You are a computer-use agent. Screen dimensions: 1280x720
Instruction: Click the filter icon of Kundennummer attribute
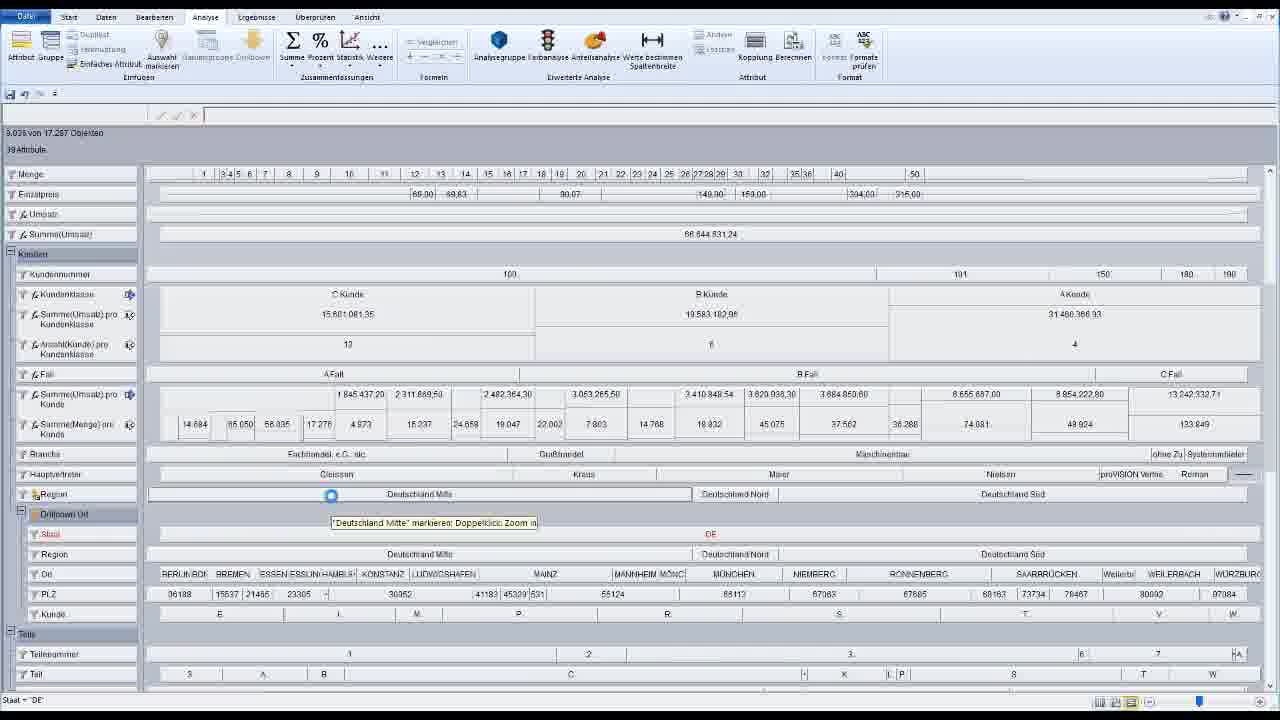23,275
